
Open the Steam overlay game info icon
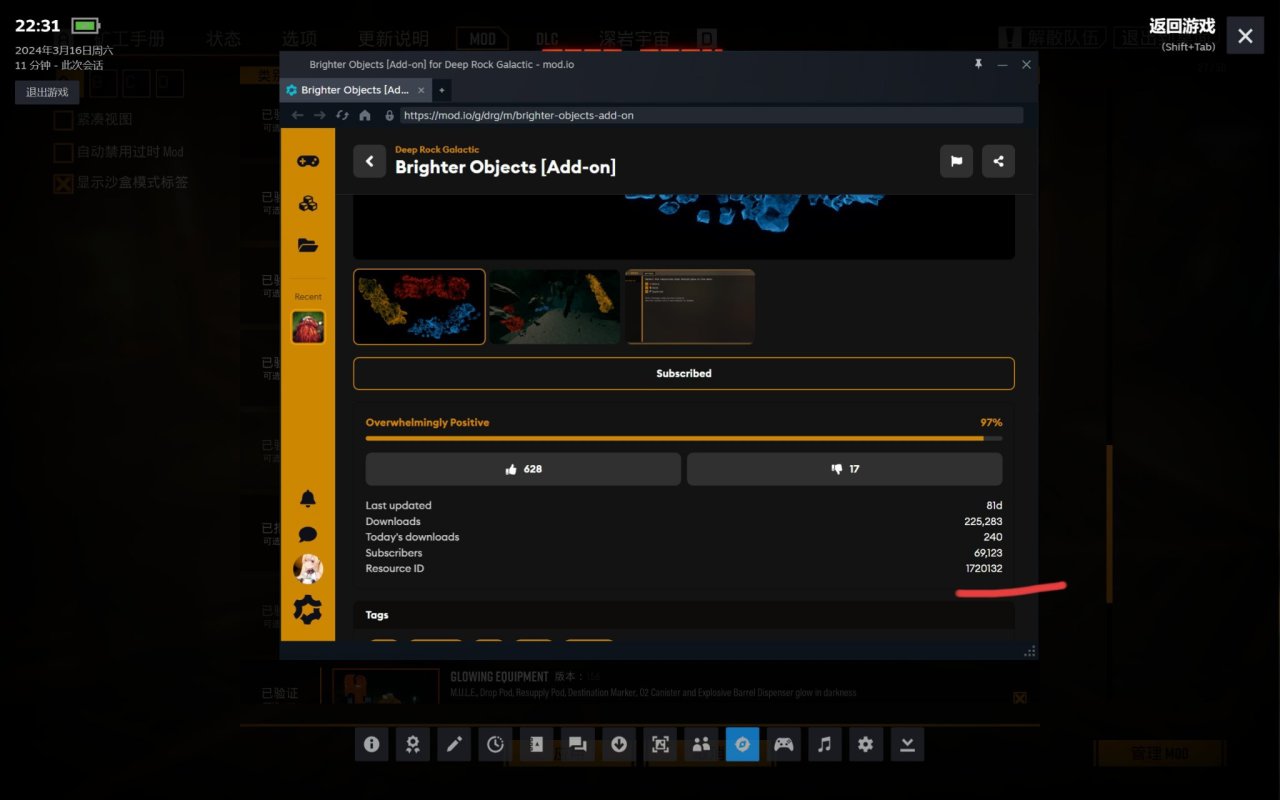(x=372, y=744)
